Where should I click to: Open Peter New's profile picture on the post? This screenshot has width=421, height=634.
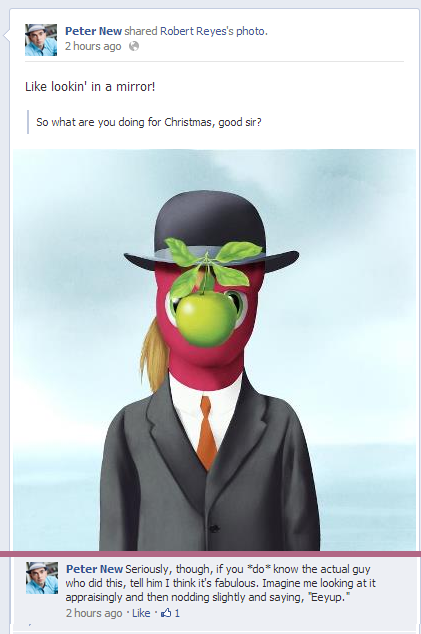(x=41, y=40)
